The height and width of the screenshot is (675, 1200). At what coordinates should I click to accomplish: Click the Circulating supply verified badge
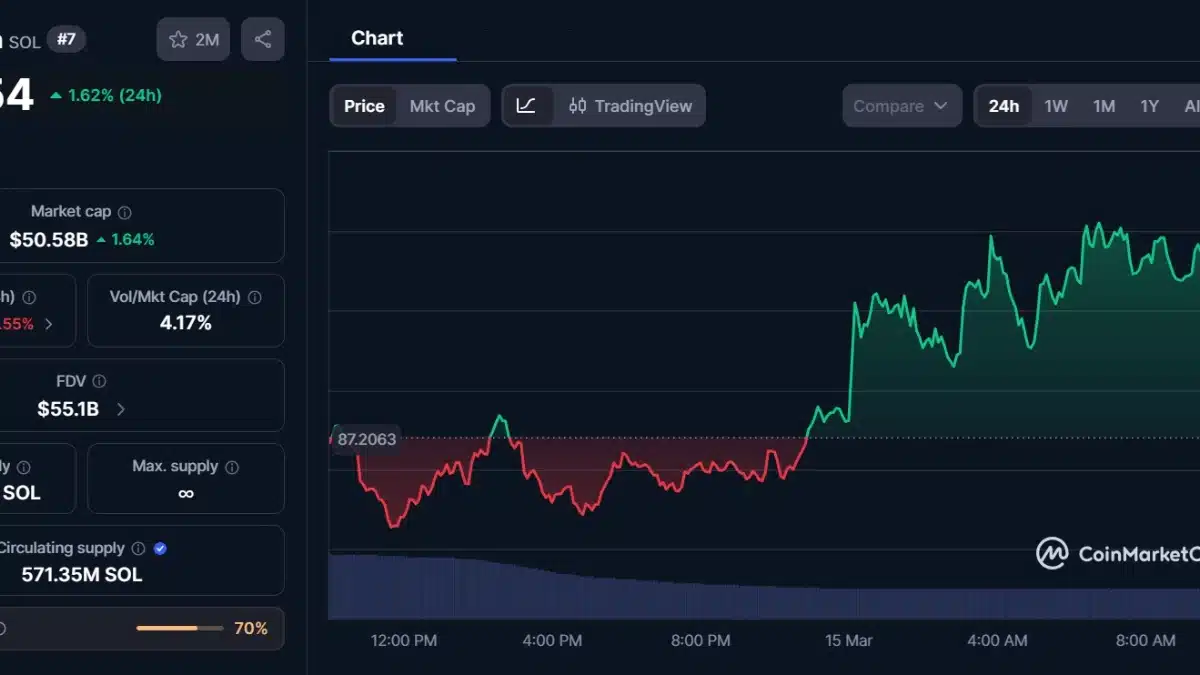click(x=160, y=548)
